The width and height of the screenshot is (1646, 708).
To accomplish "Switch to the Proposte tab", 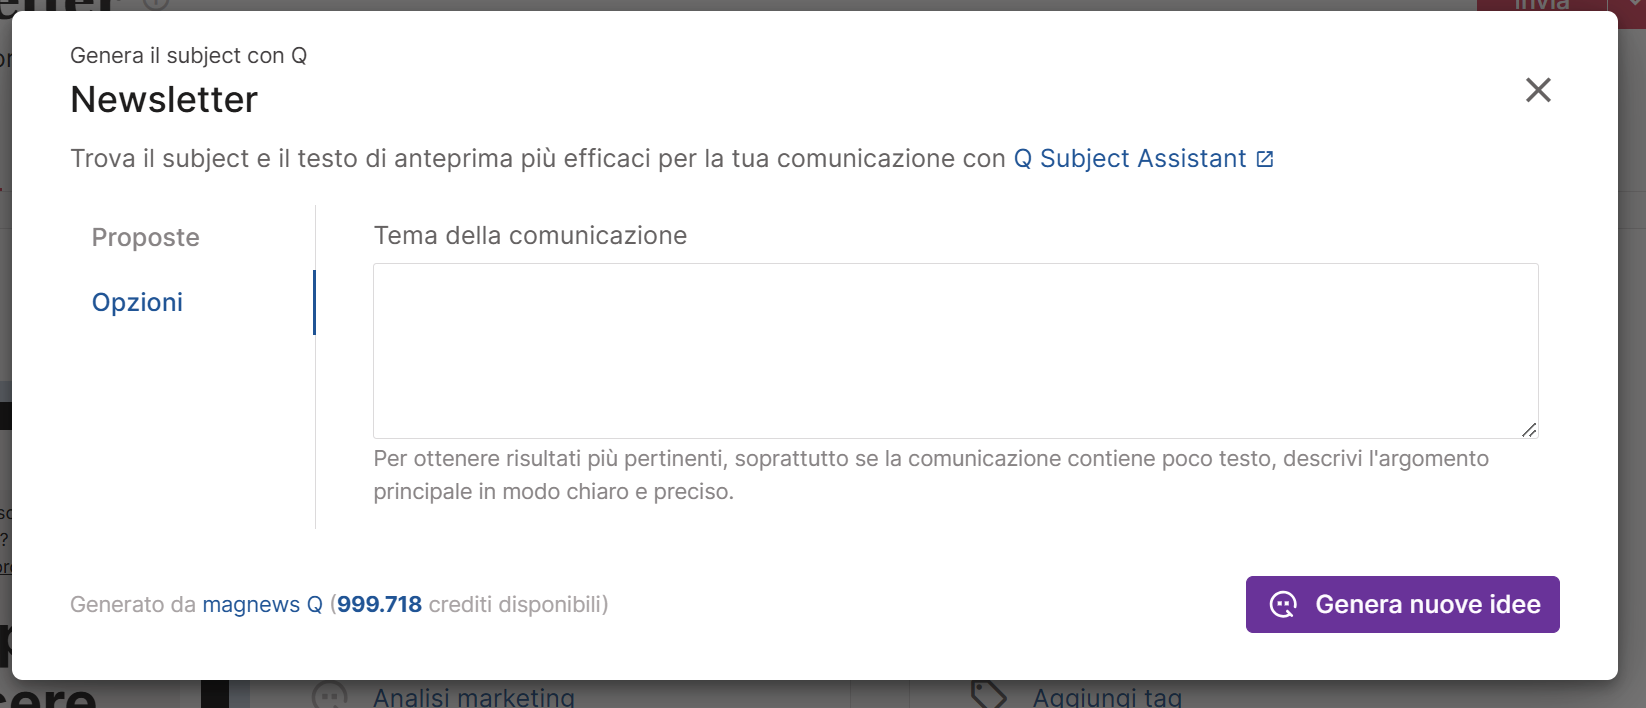I will pos(146,237).
